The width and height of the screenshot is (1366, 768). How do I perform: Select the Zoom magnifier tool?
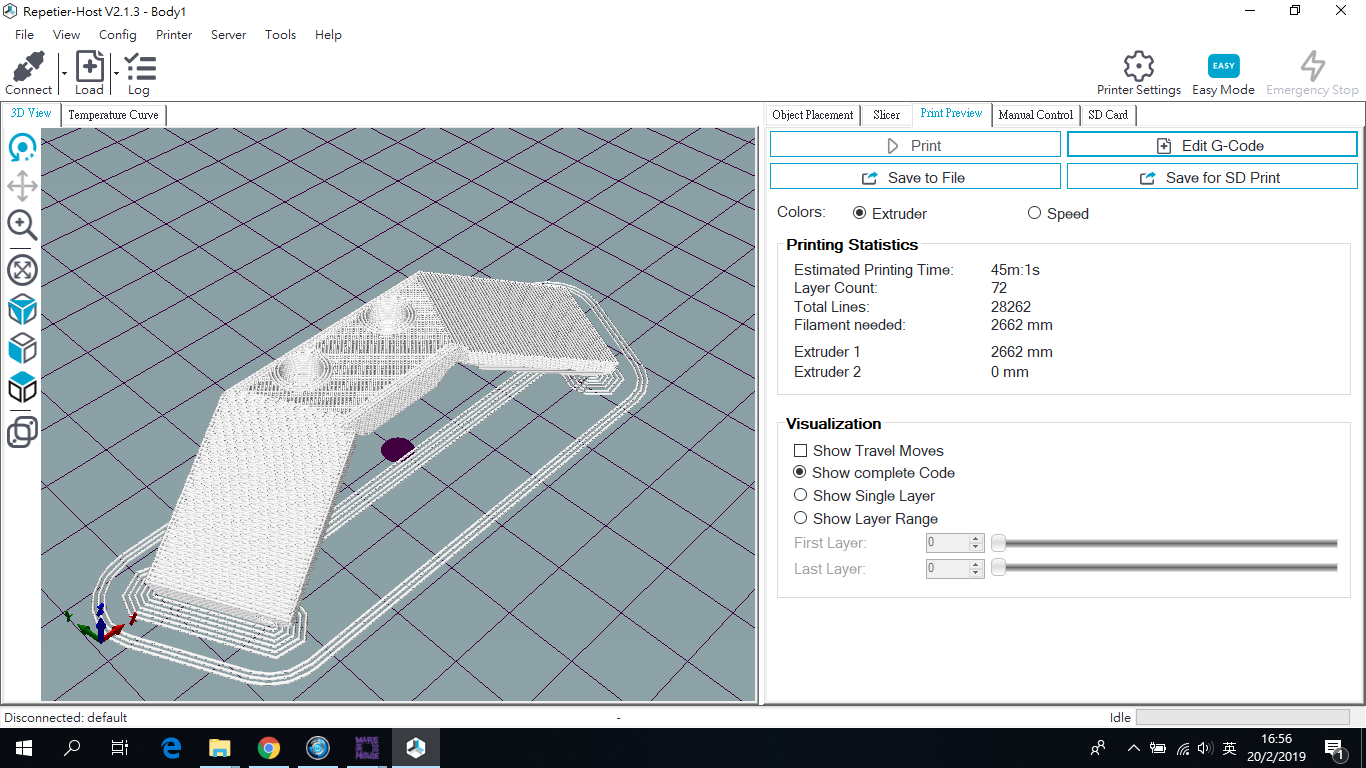(22, 225)
